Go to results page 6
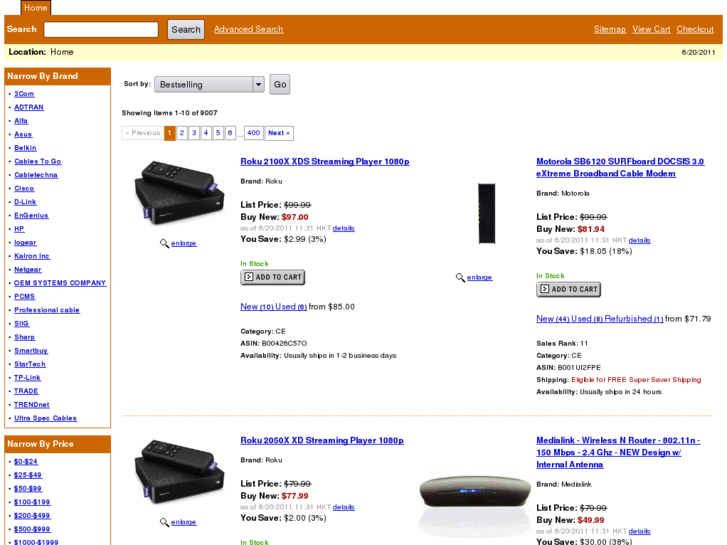 [x=230, y=133]
